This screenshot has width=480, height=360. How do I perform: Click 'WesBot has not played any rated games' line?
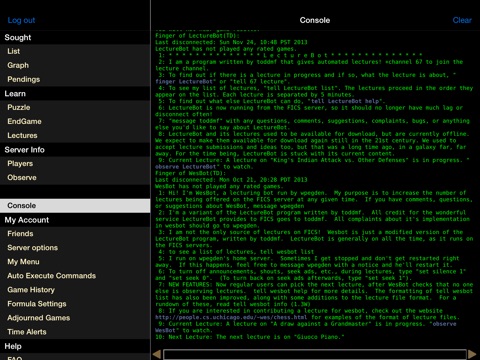tap(219, 186)
